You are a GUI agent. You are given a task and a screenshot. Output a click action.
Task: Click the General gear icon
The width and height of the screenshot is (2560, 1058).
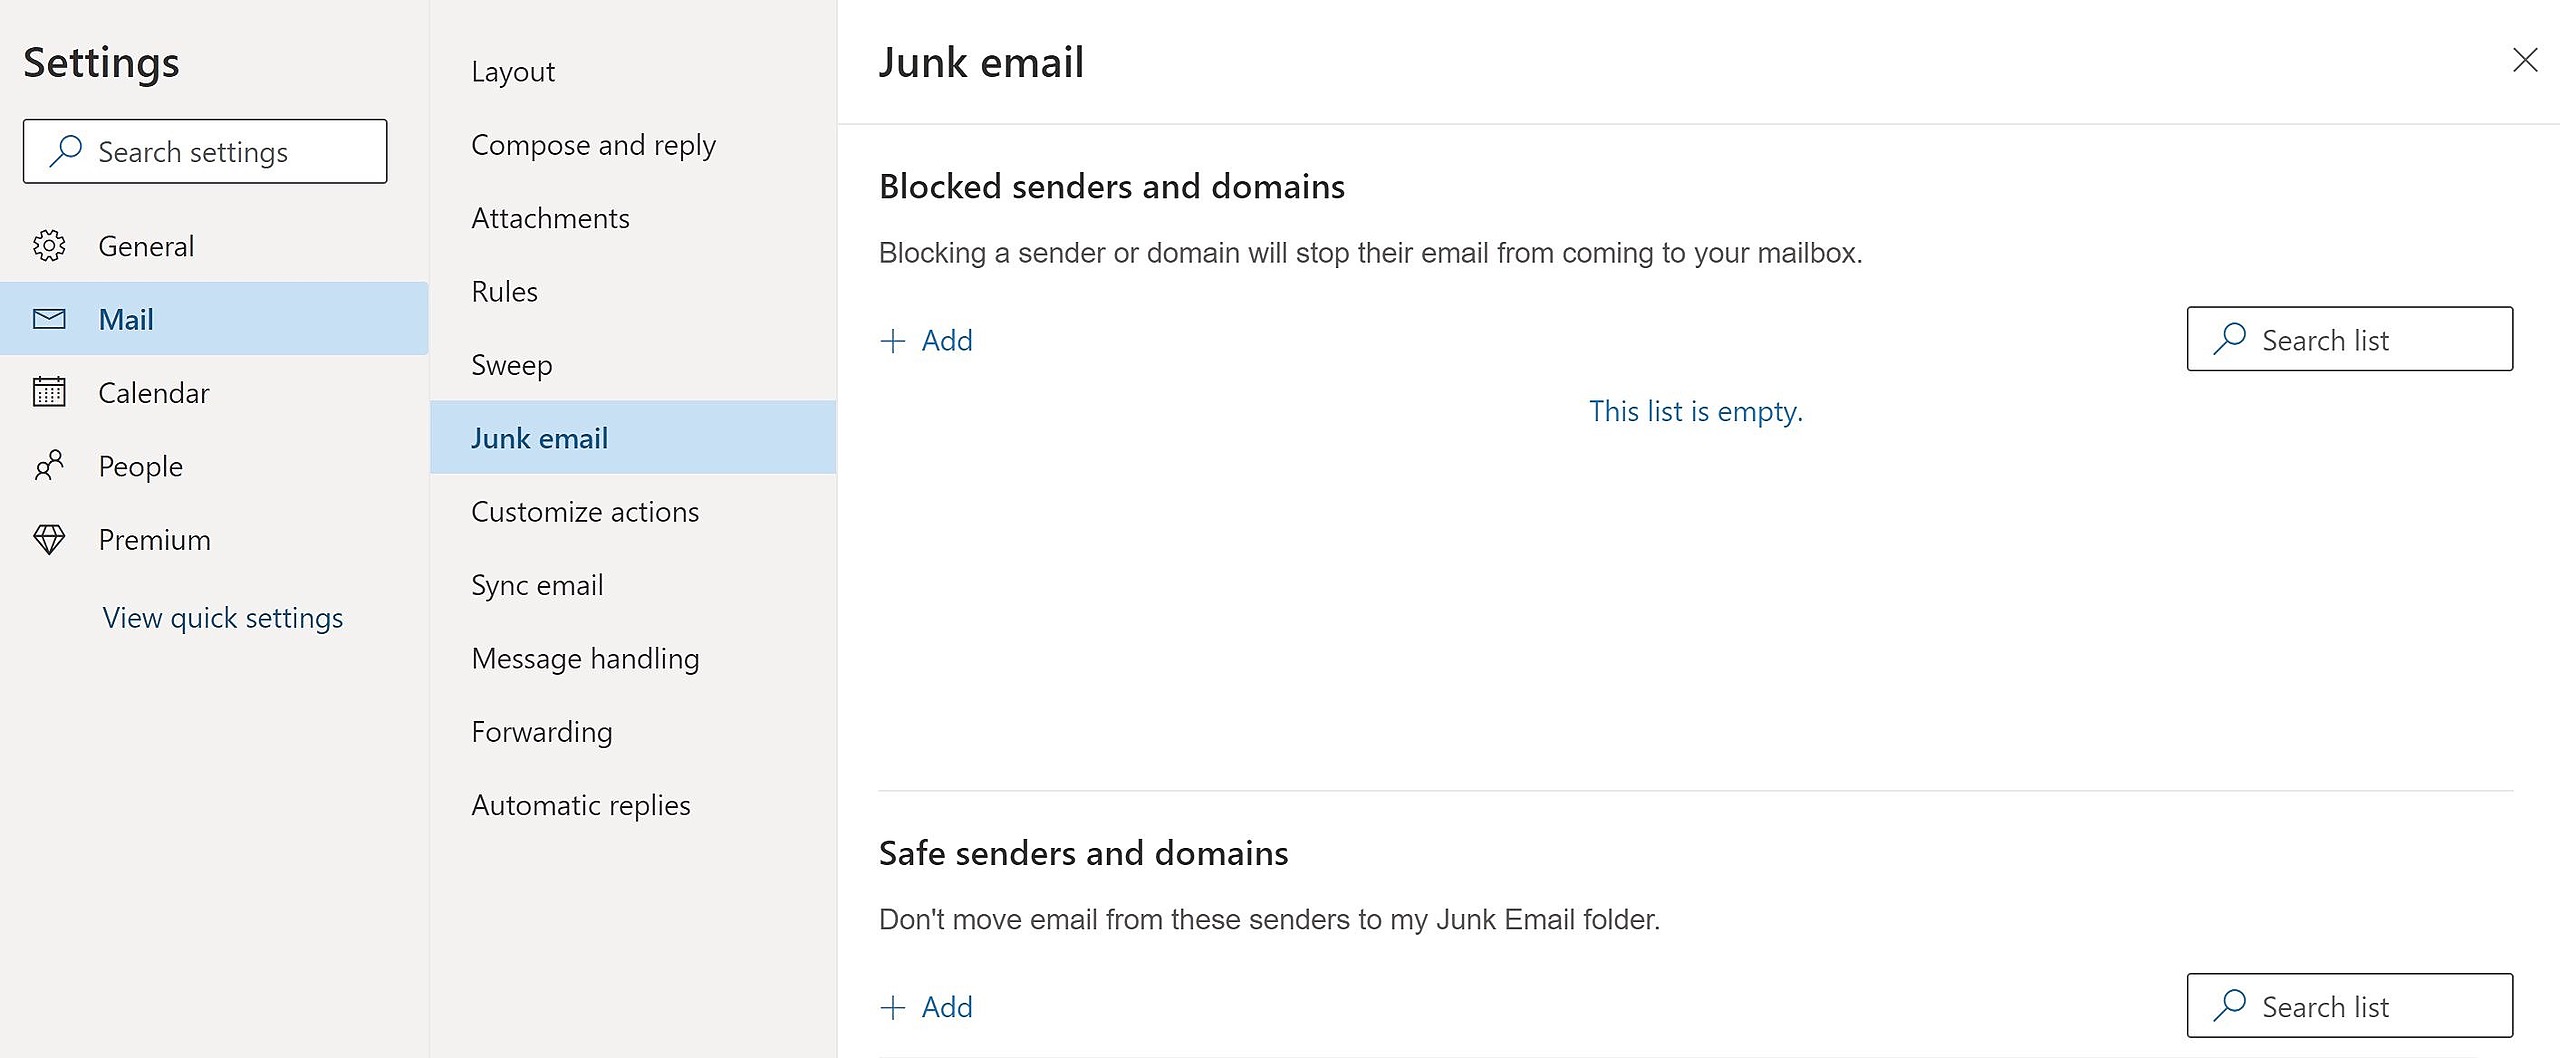pos(49,246)
